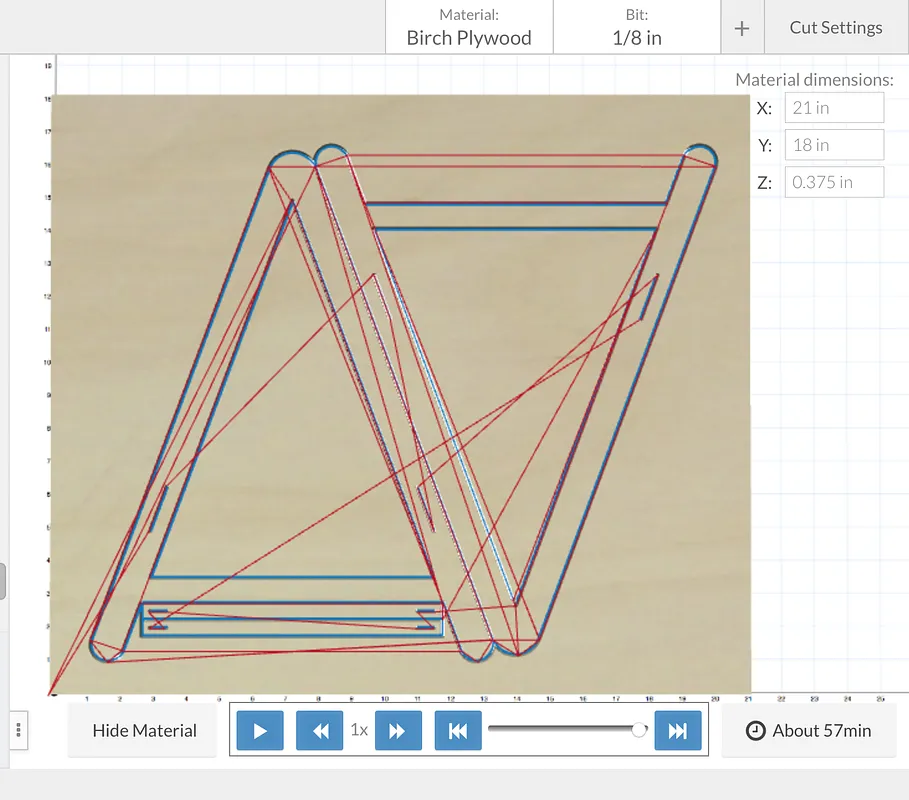The width and height of the screenshot is (909, 800).
Task: Focus the Z thickness field showing 0.375 in
Action: 834,182
